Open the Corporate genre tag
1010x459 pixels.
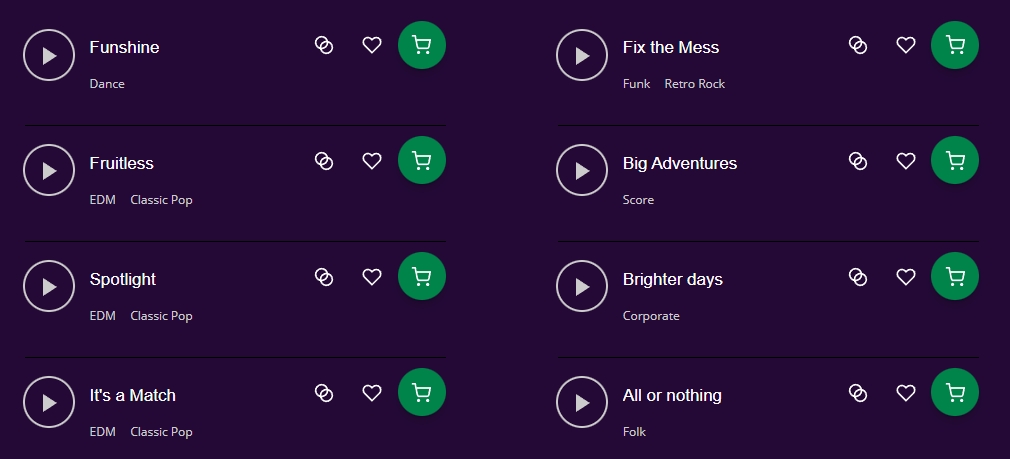tap(651, 315)
